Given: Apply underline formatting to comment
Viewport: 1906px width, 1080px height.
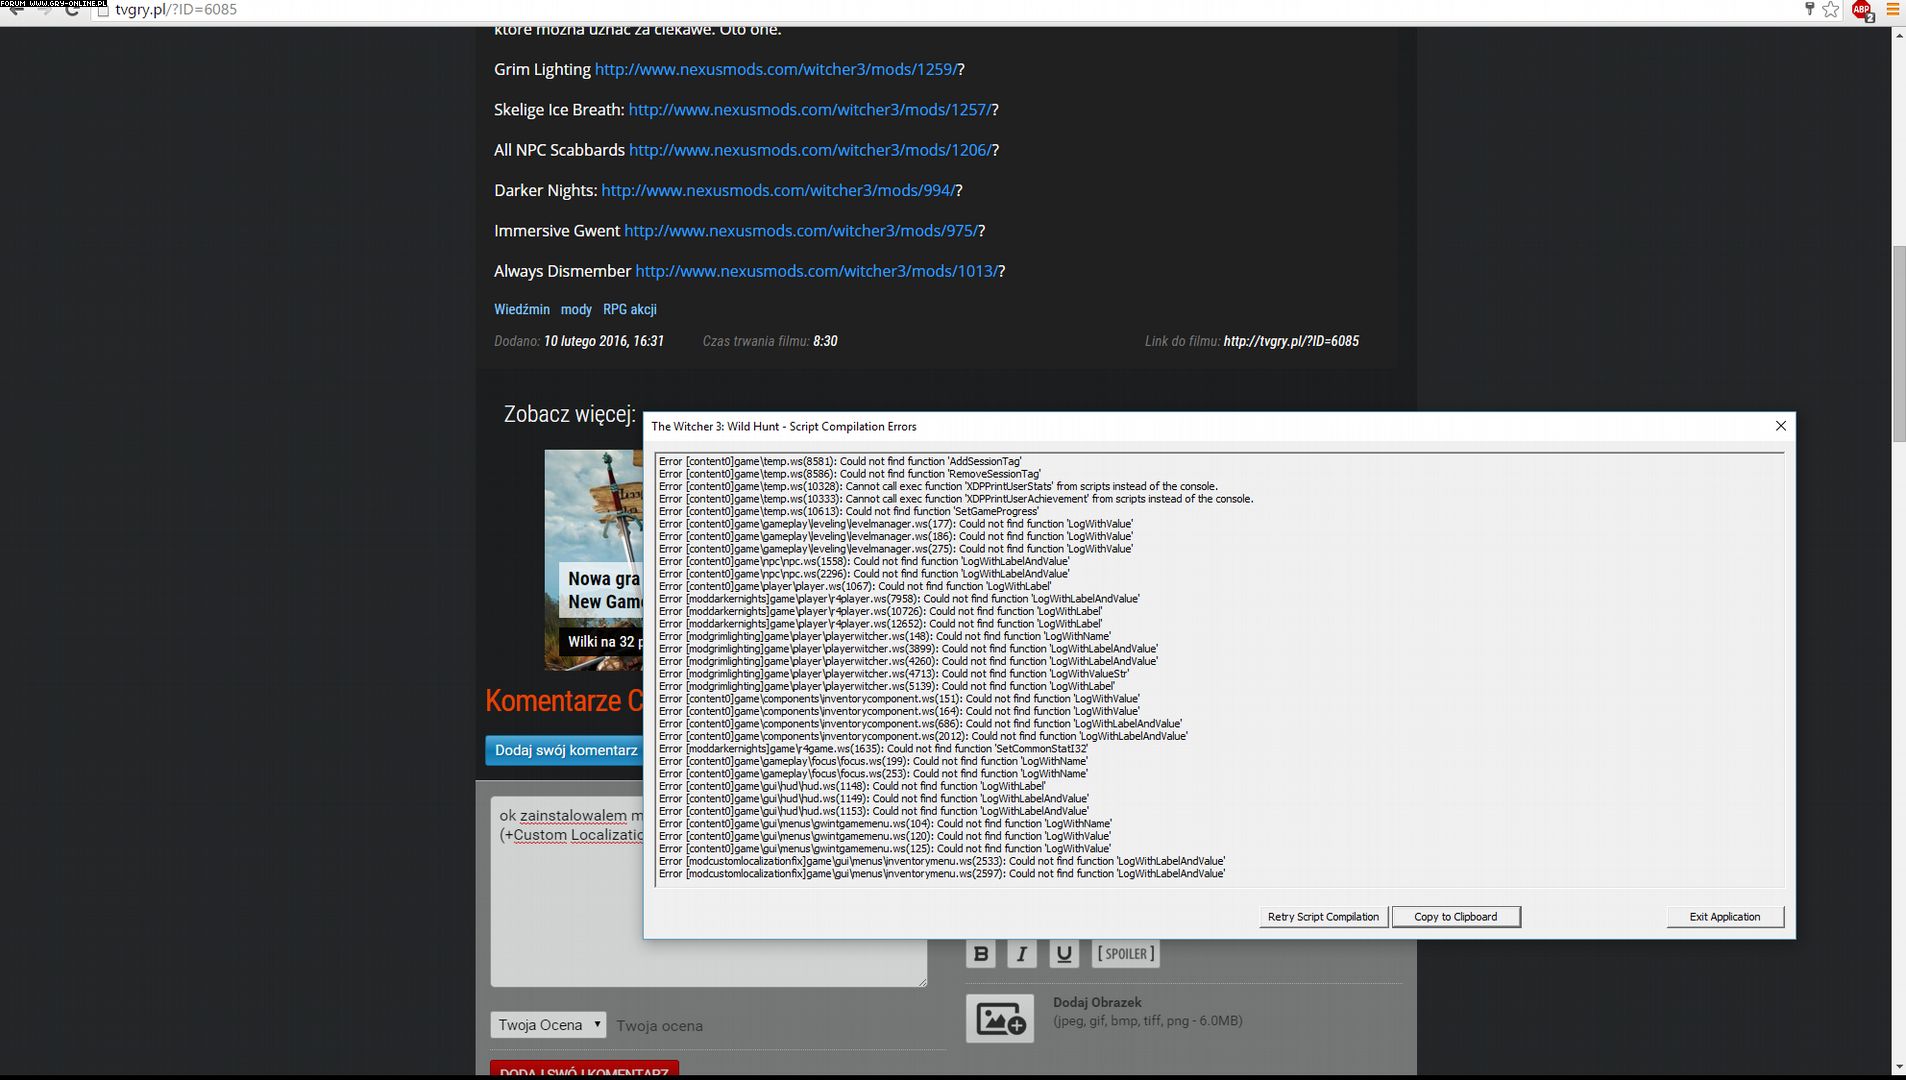Looking at the screenshot, I should (1063, 954).
